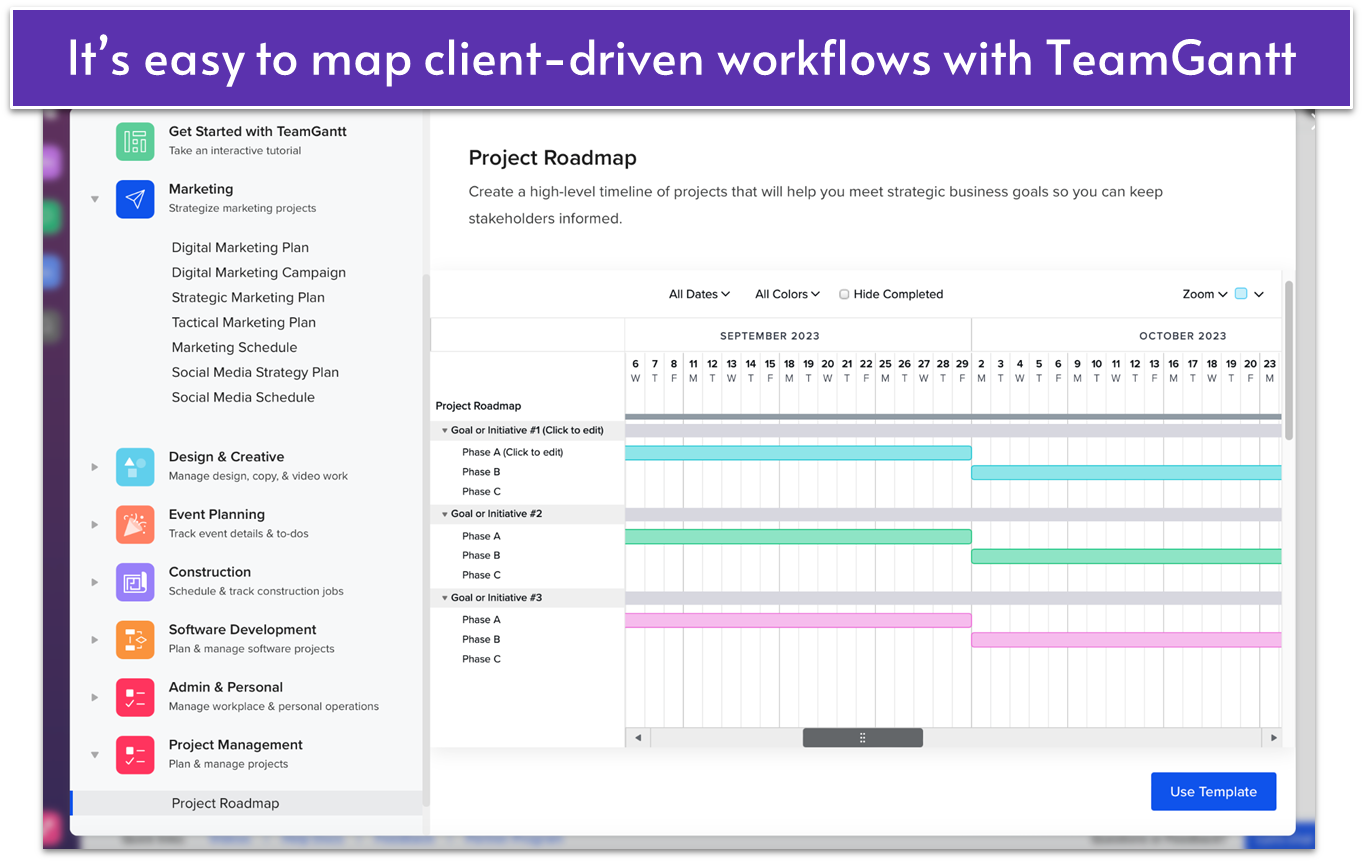The image size is (1363, 862).
Task: Click the light blue square next to Zoom
Action: (x=1241, y=294)
